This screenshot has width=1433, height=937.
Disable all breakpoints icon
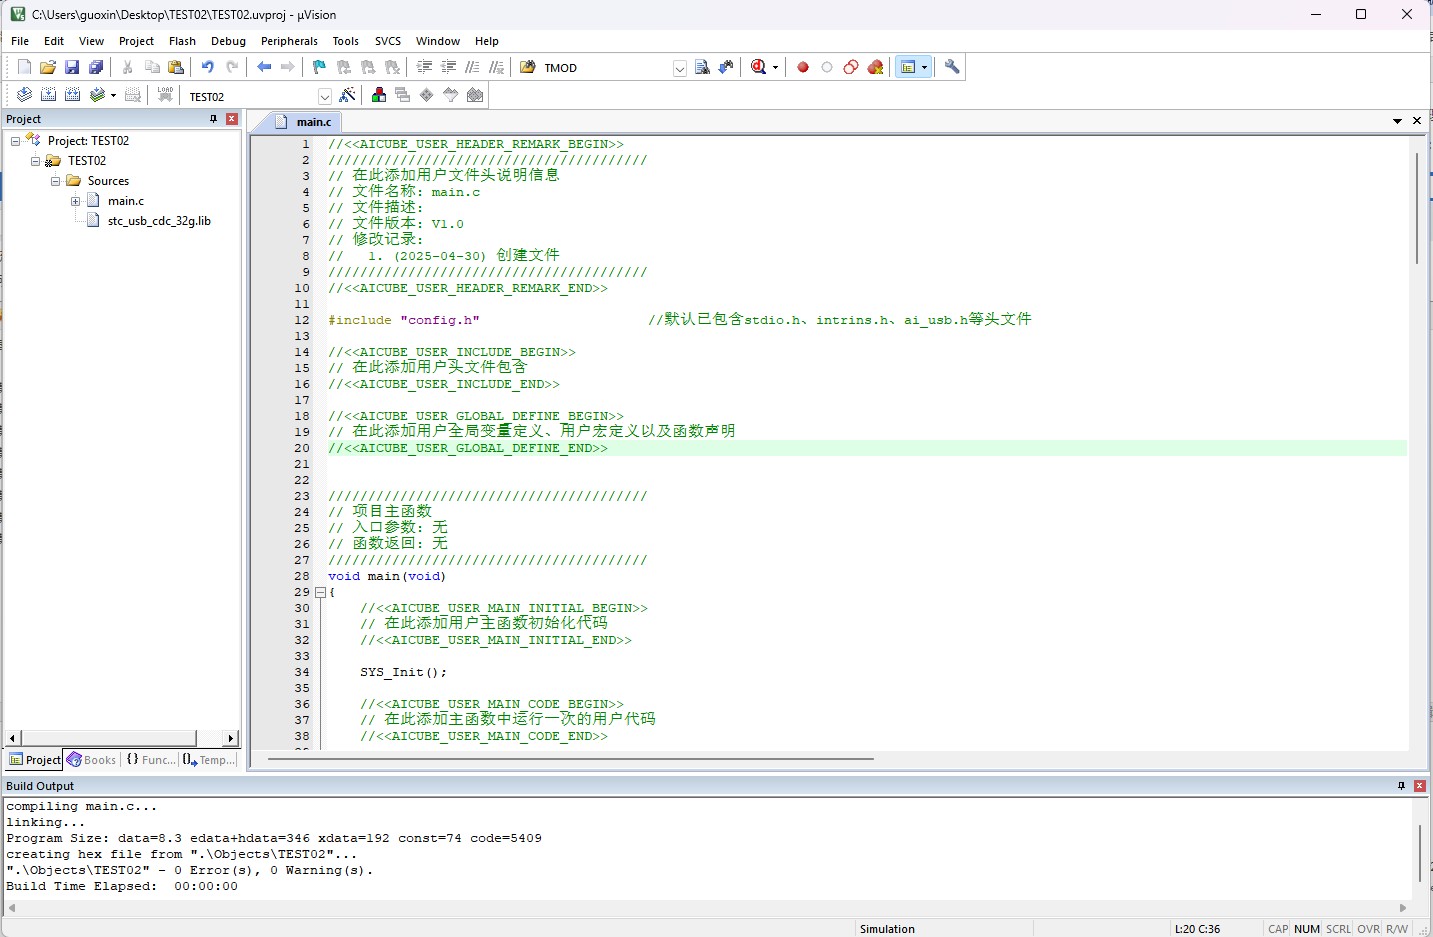point(851,67)
